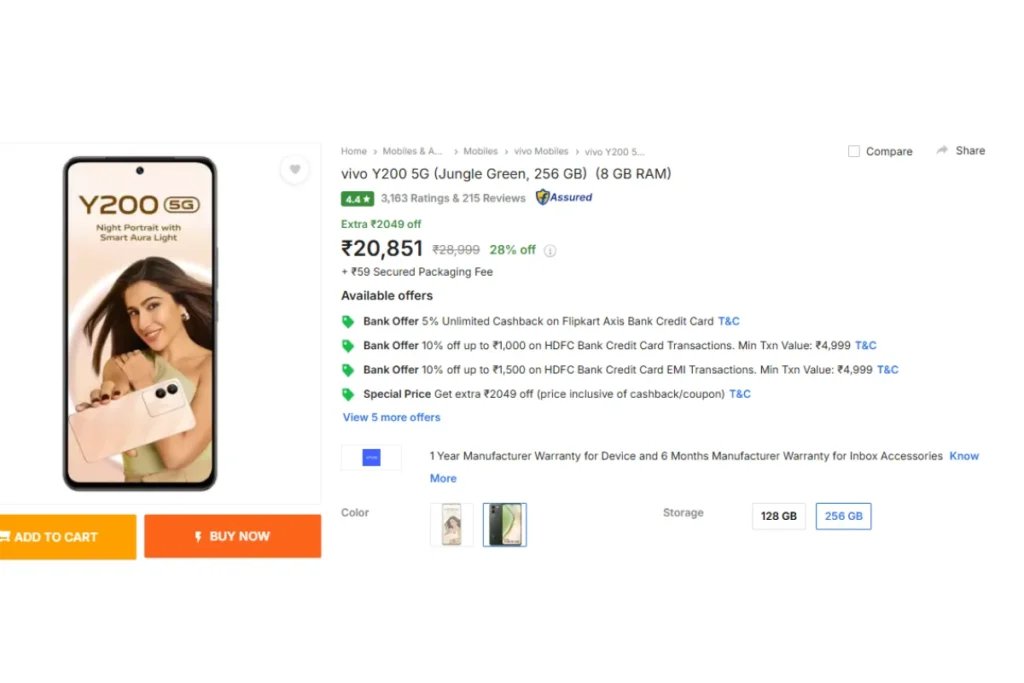Screen dimensions: 1024x683
Task: Click the Add to Cart button
Action: coord(67,537)
